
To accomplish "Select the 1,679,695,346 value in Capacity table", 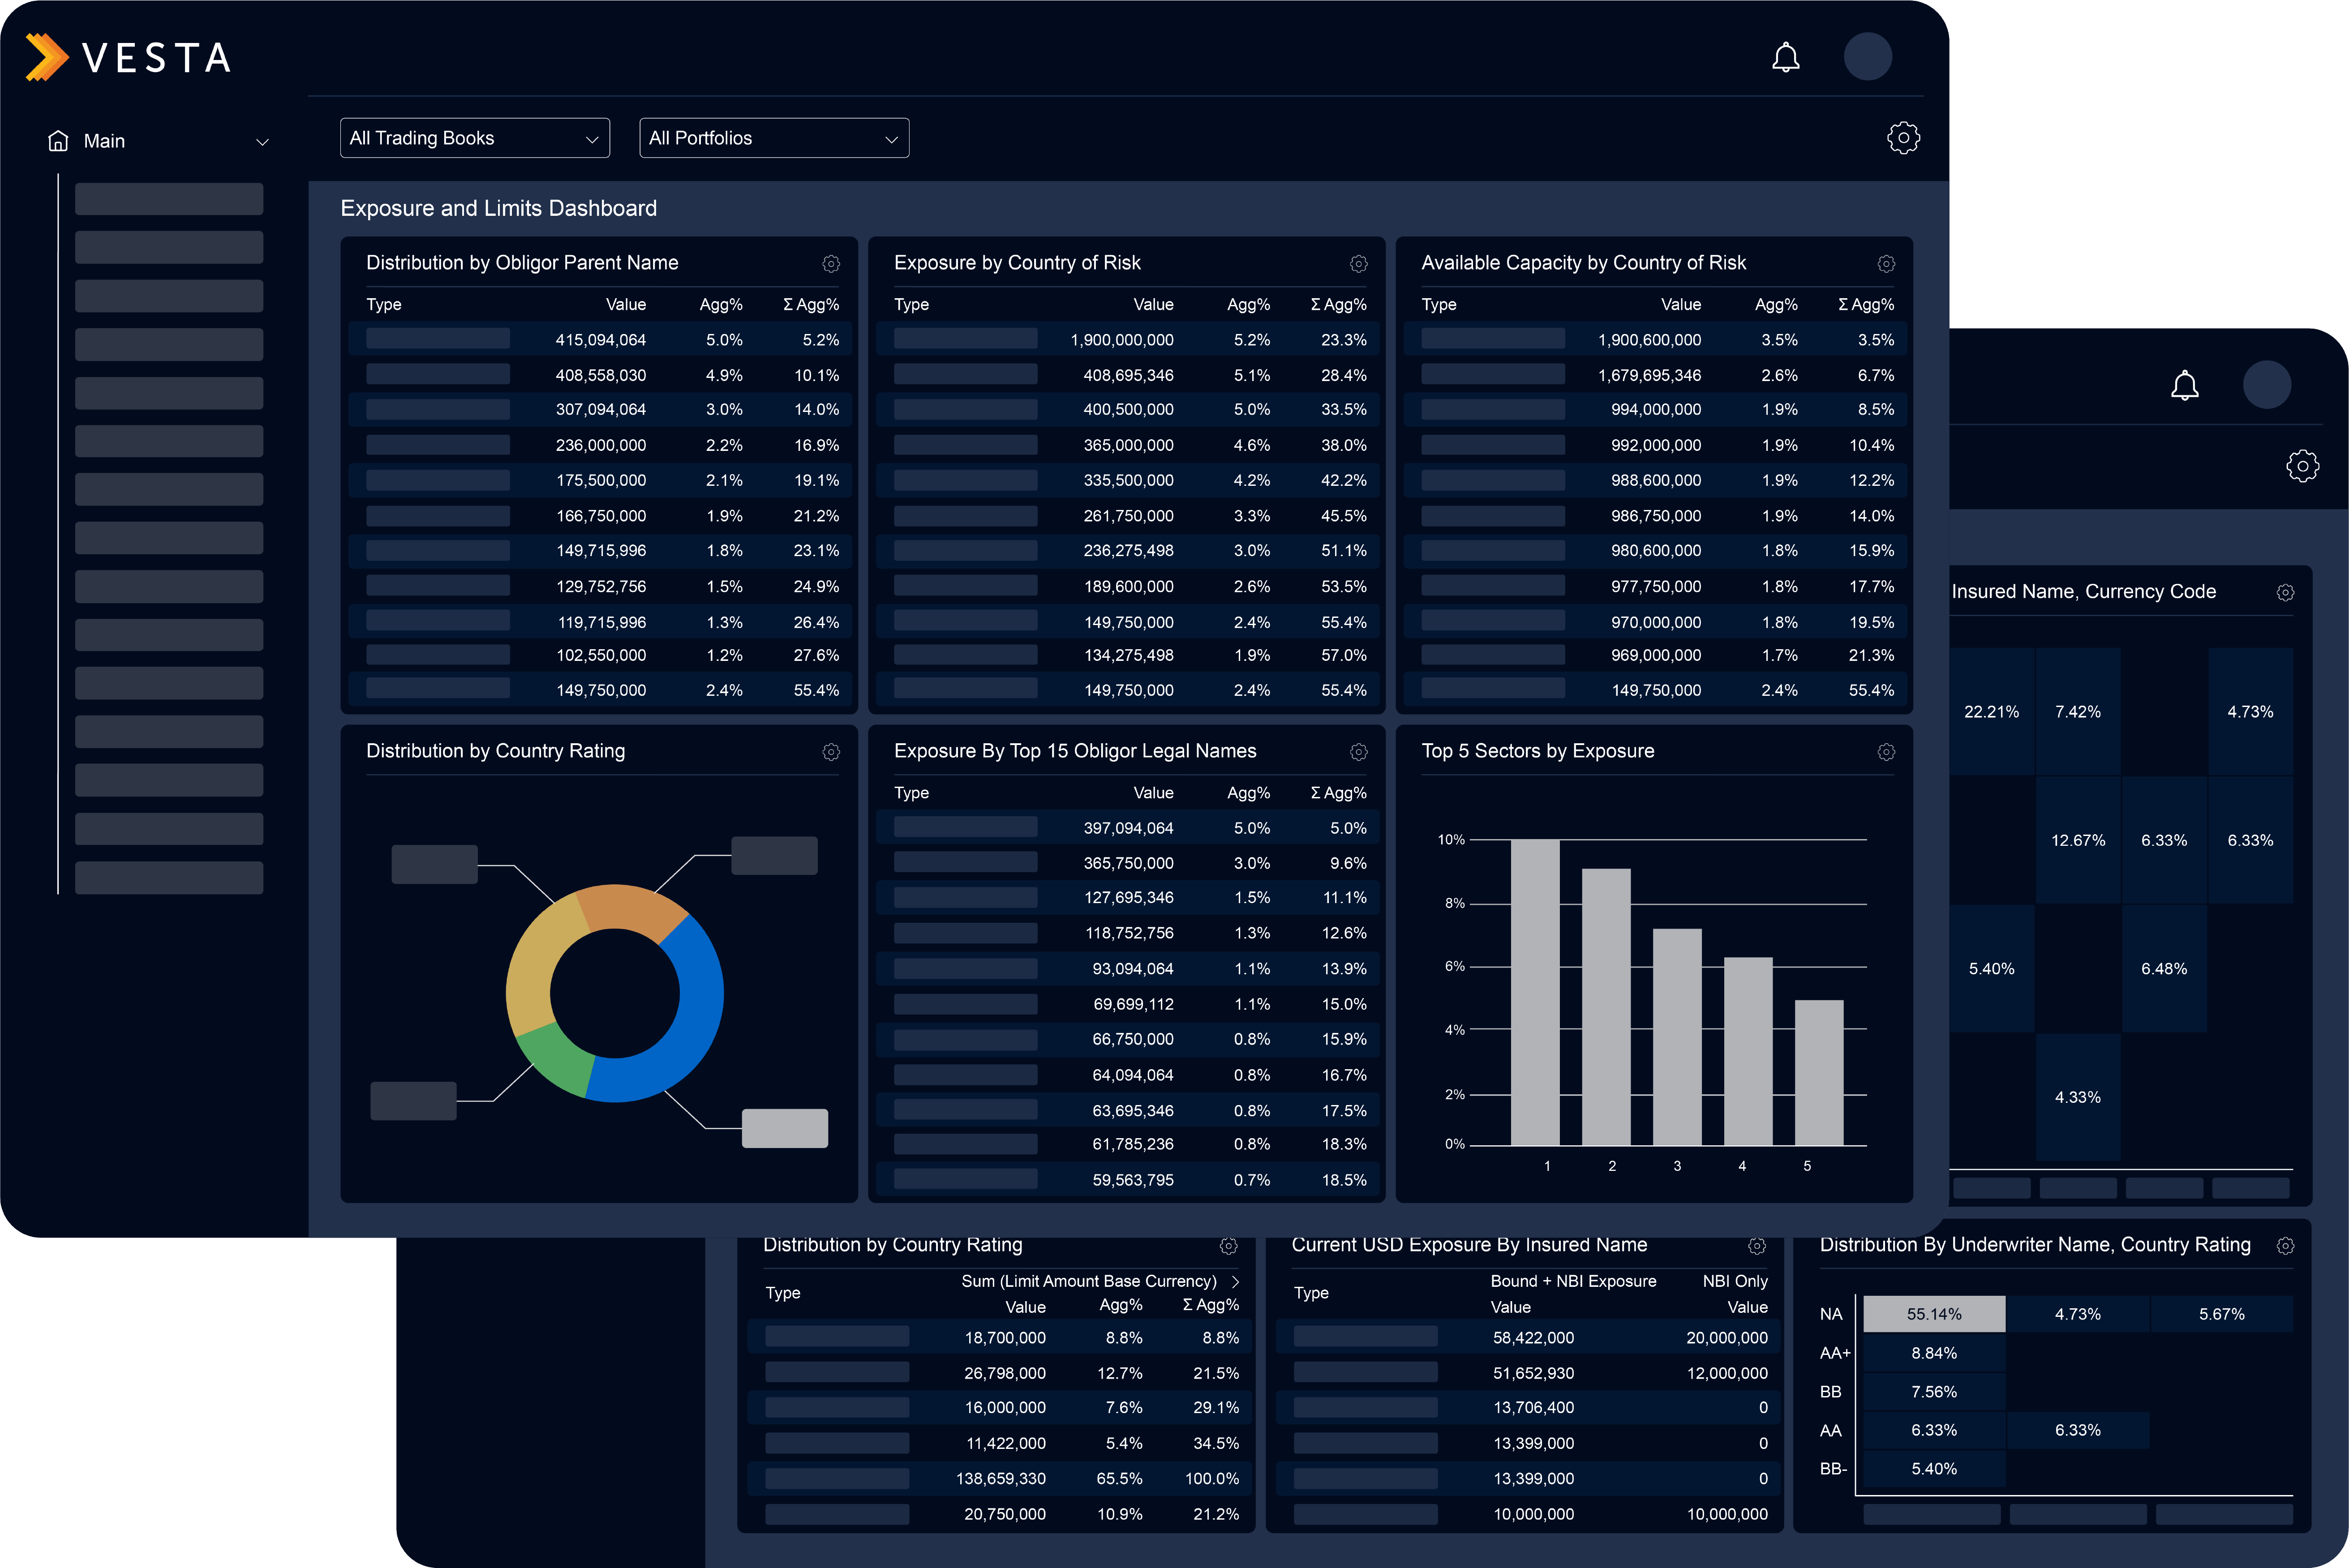I will click(1649, 375).
